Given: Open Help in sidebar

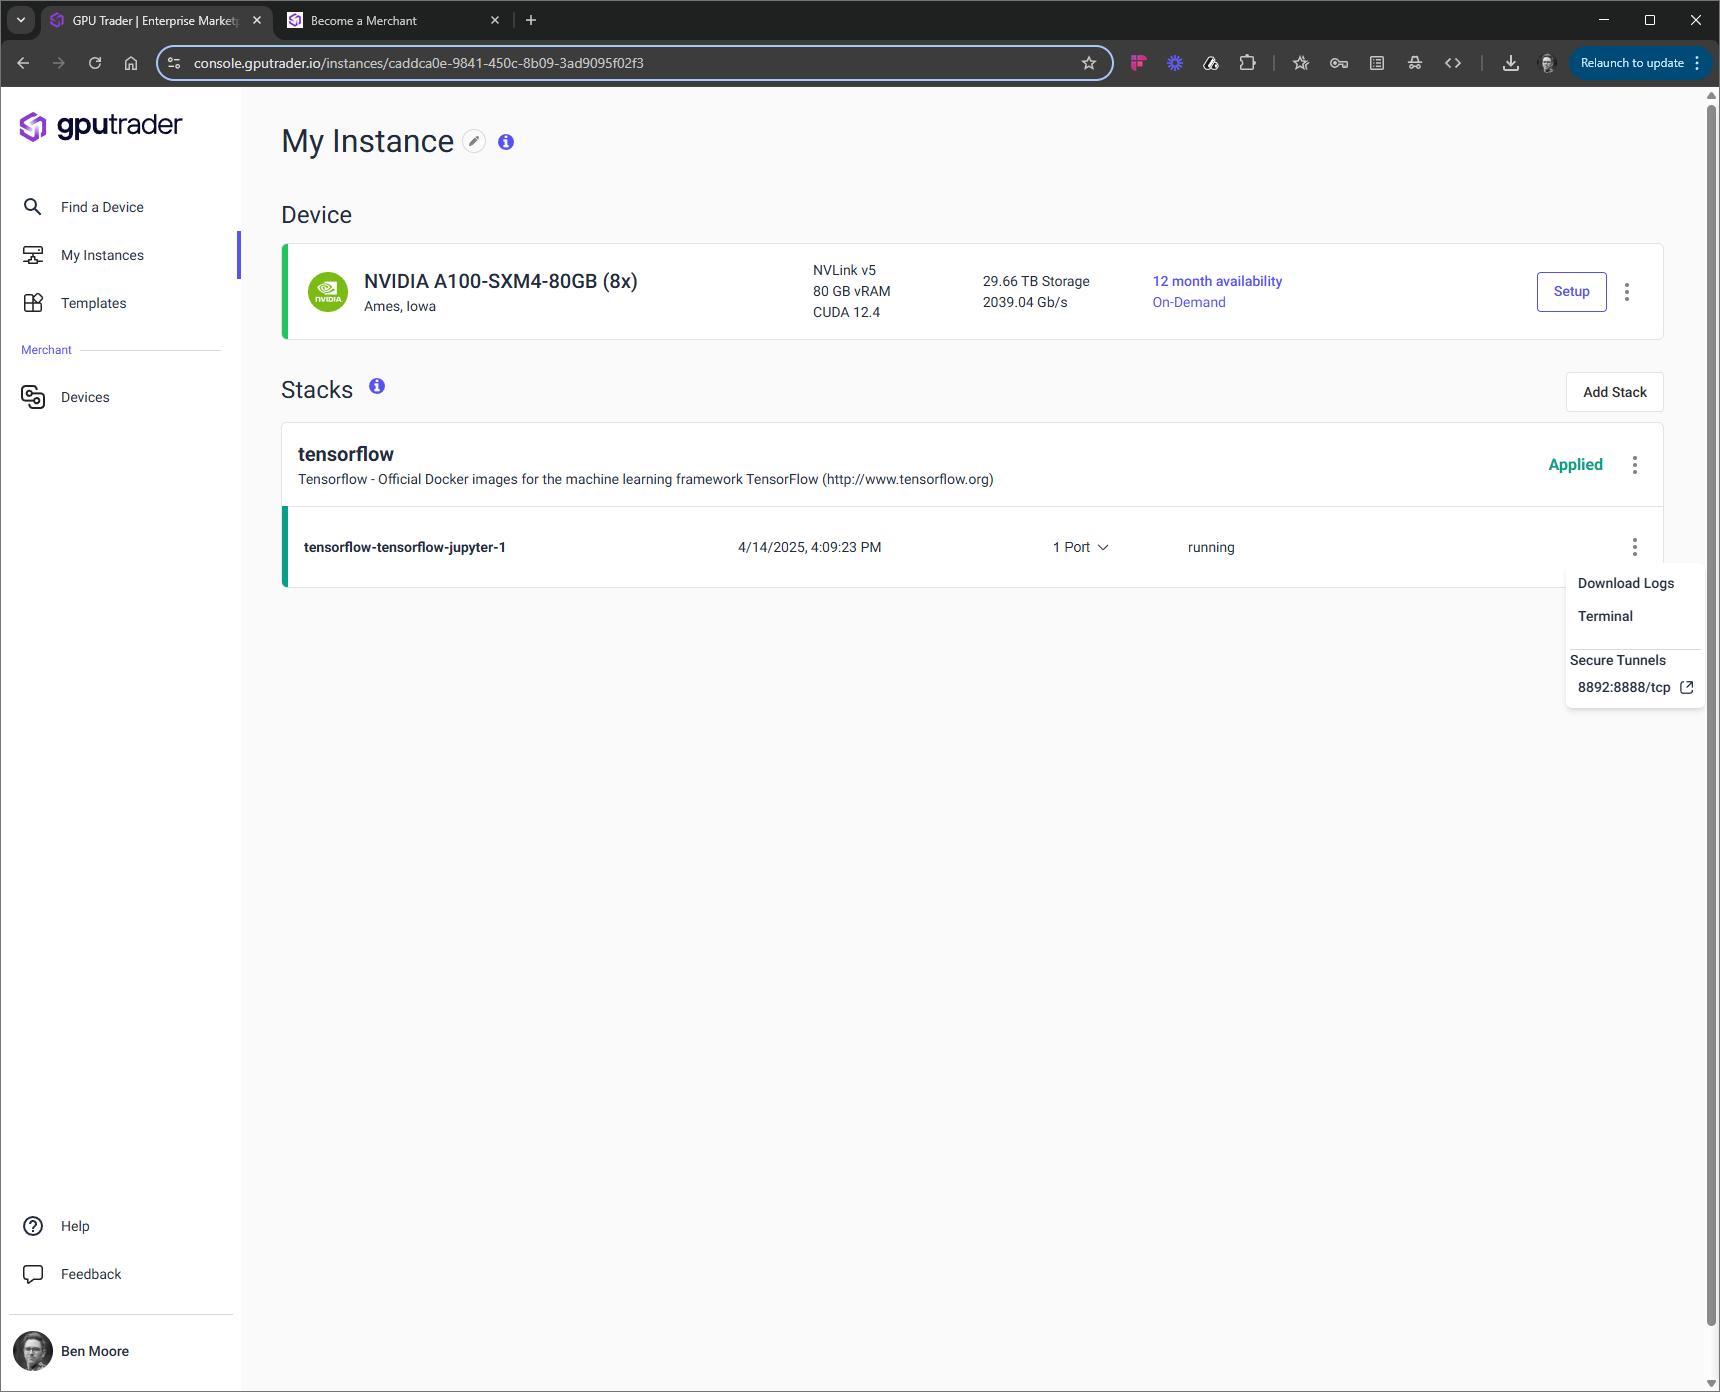Looking at the screenshot, I should [75, 1226].
